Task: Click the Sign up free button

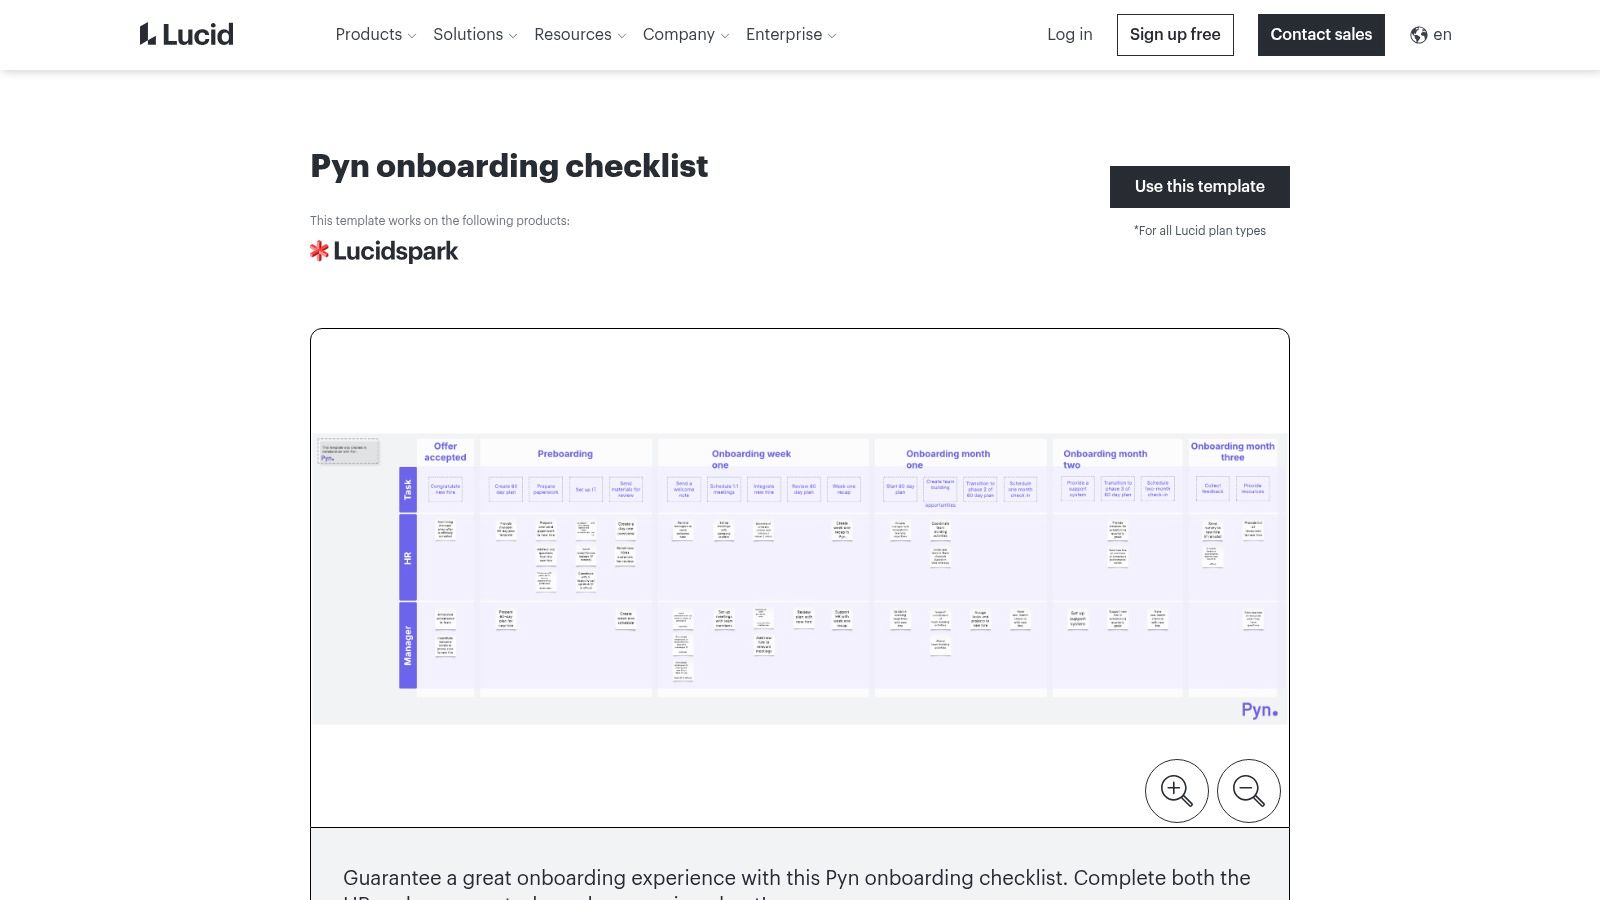Action: click(x=1175, y=34)
